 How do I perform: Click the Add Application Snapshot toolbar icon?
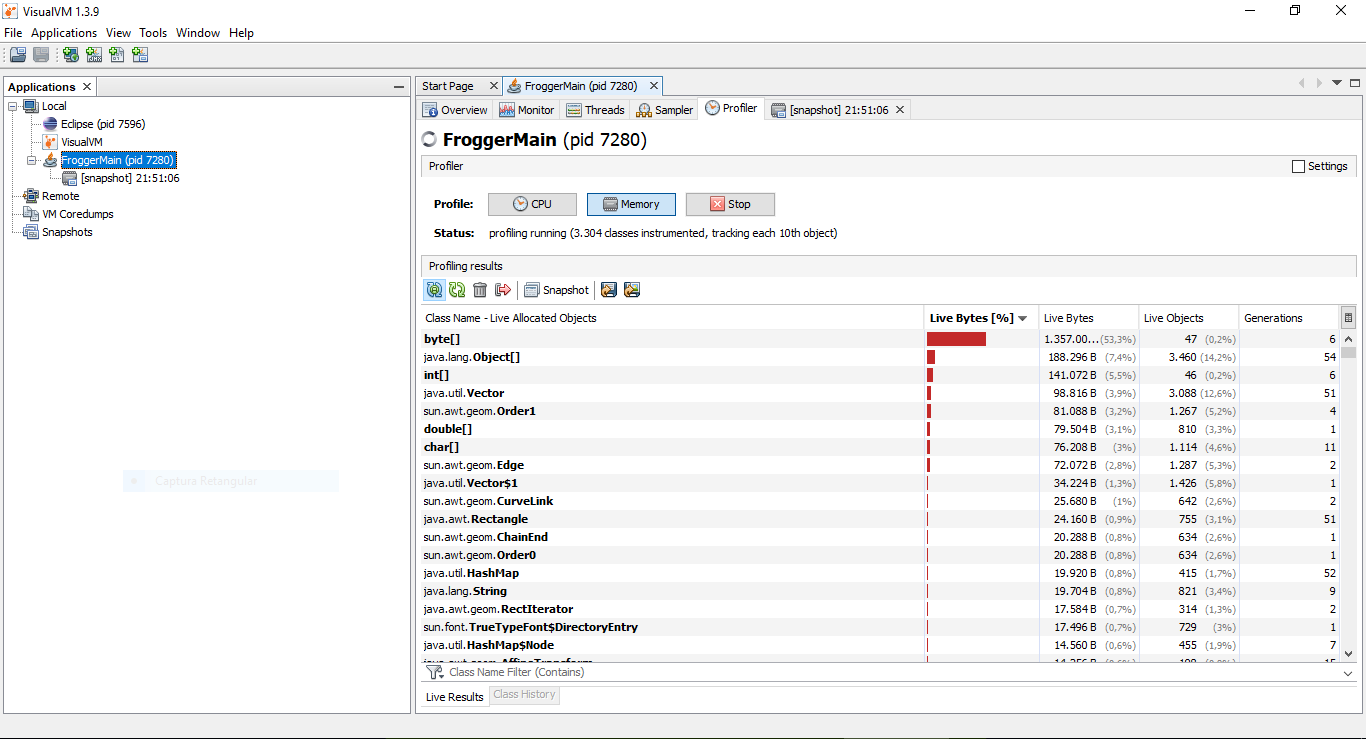140,55
